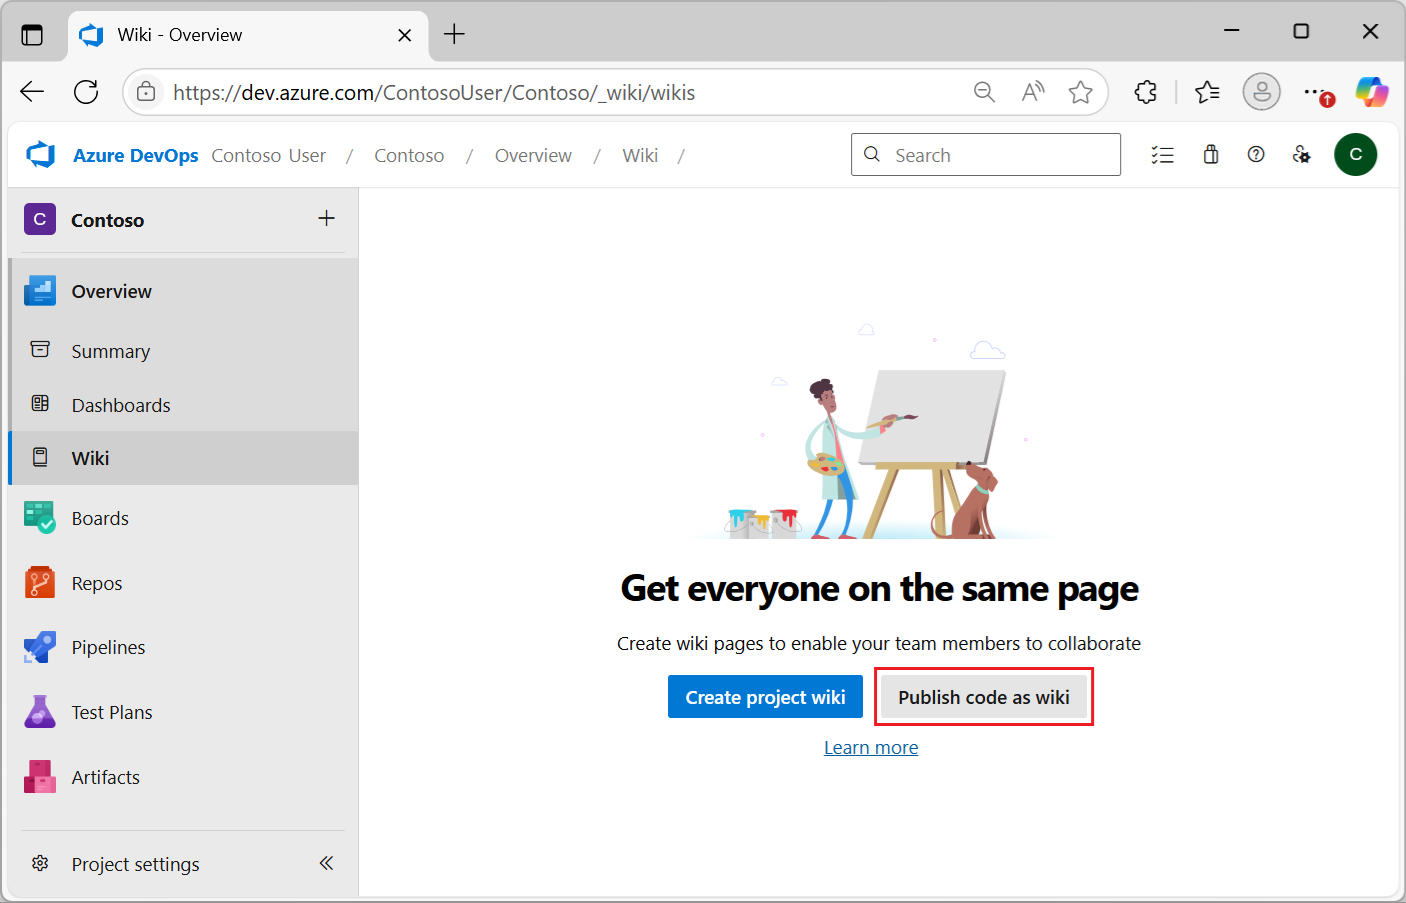1406x903 pixels.
Task: Open Repos in the sidebar
Action: [97, 583]
